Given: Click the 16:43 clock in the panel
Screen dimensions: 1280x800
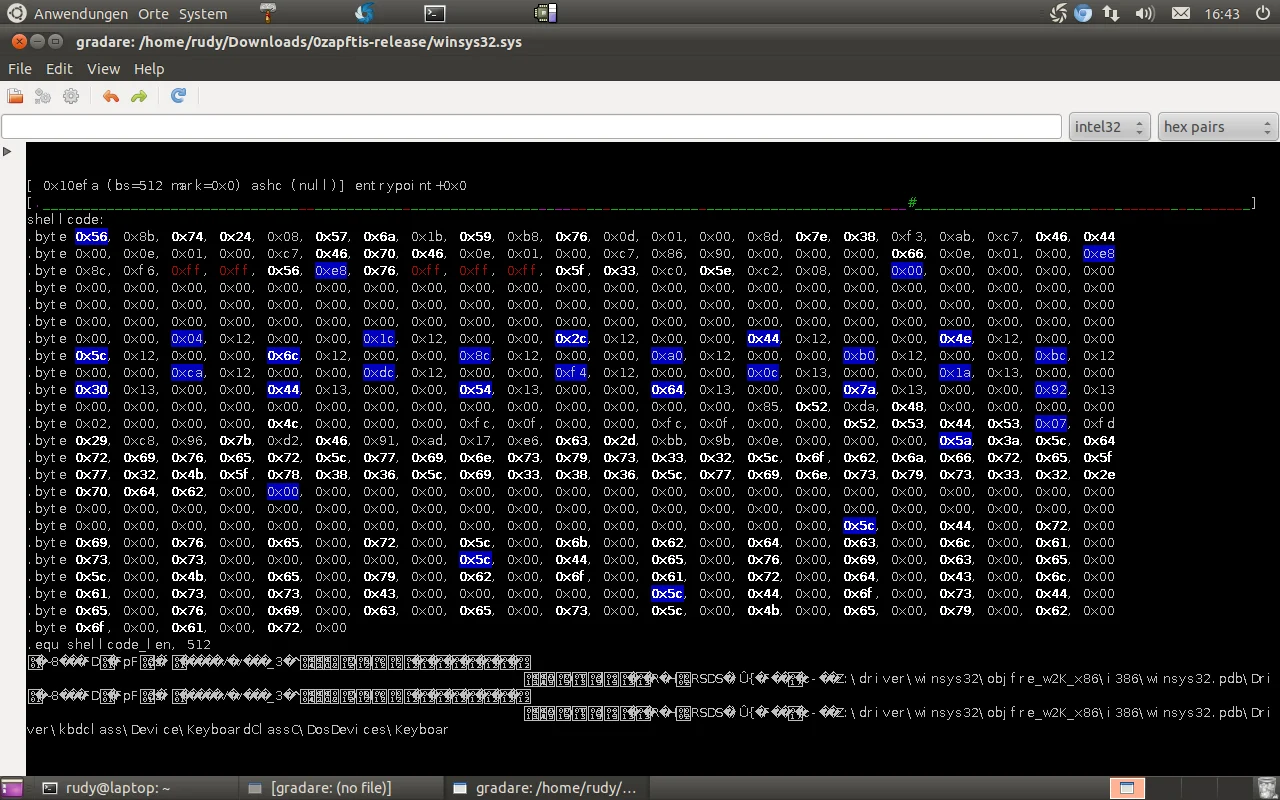Looking at the screenshot, I should tap(1222, 14).
